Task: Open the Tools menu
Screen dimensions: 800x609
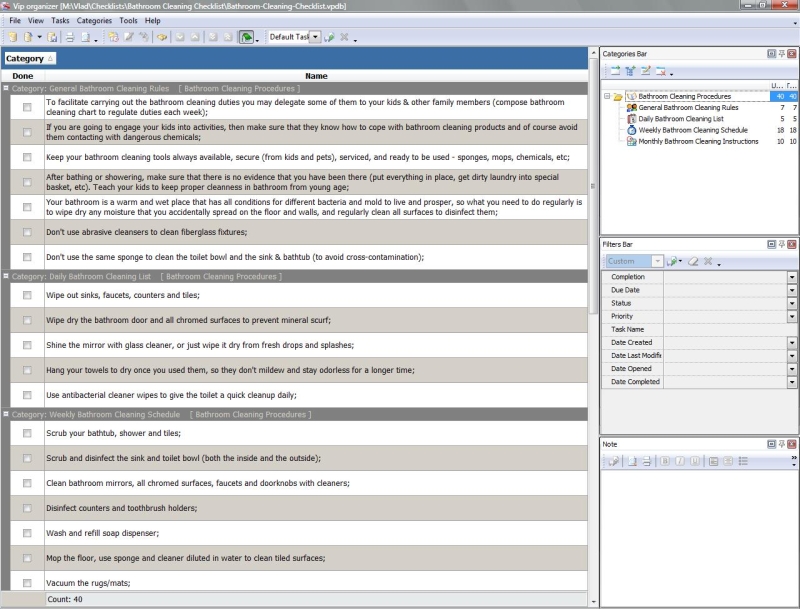Action: [x=128, y=20]
